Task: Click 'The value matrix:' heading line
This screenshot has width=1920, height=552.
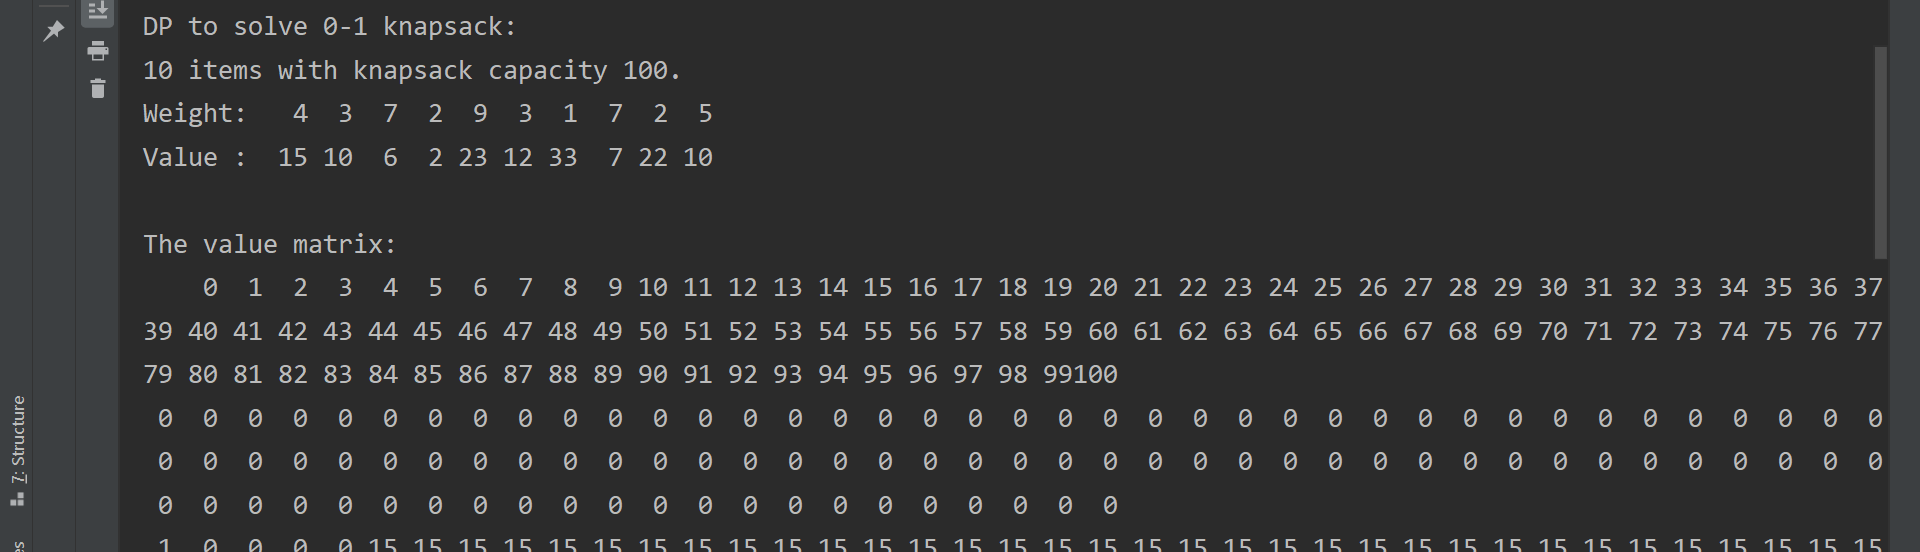Action: tap(270, 245)
